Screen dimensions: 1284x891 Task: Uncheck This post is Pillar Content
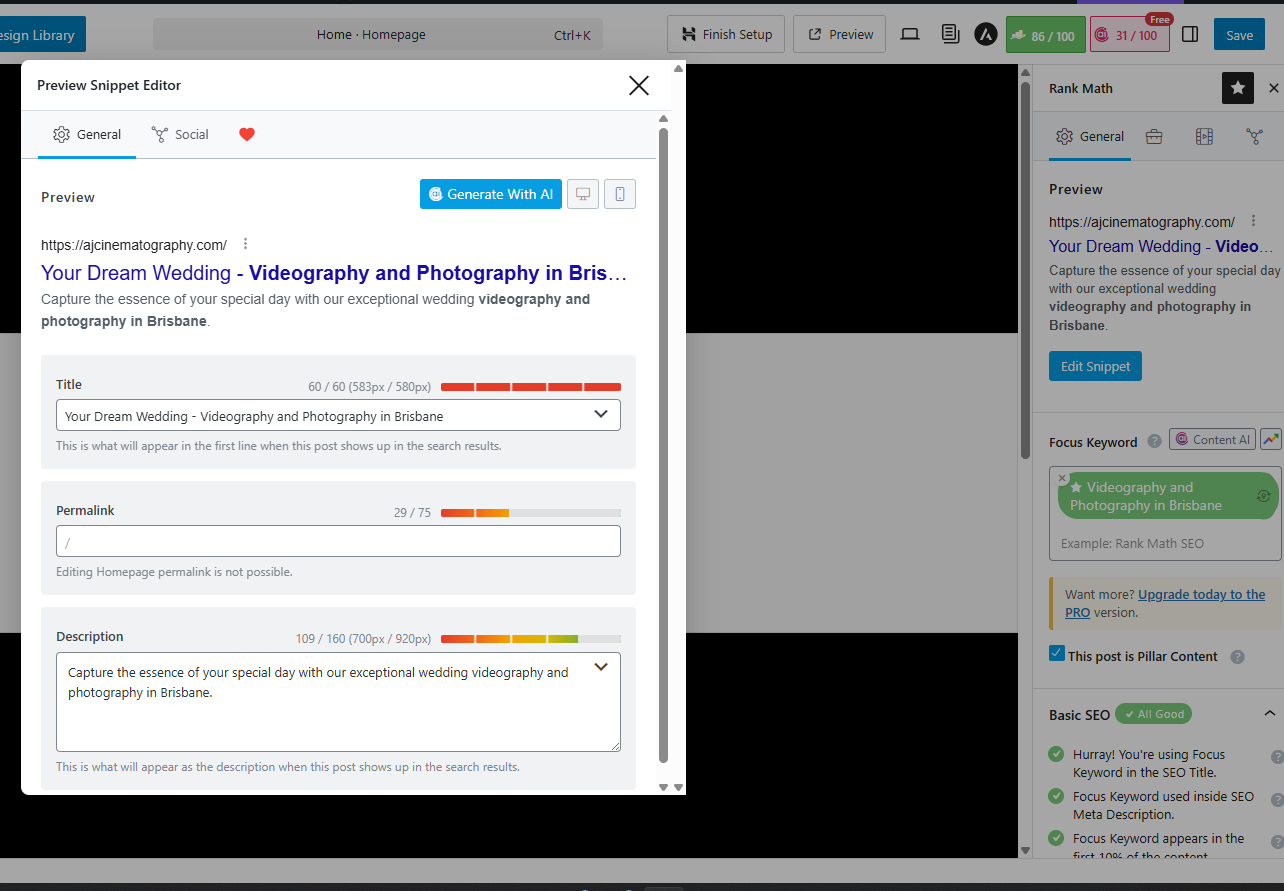coord(1057,654)
